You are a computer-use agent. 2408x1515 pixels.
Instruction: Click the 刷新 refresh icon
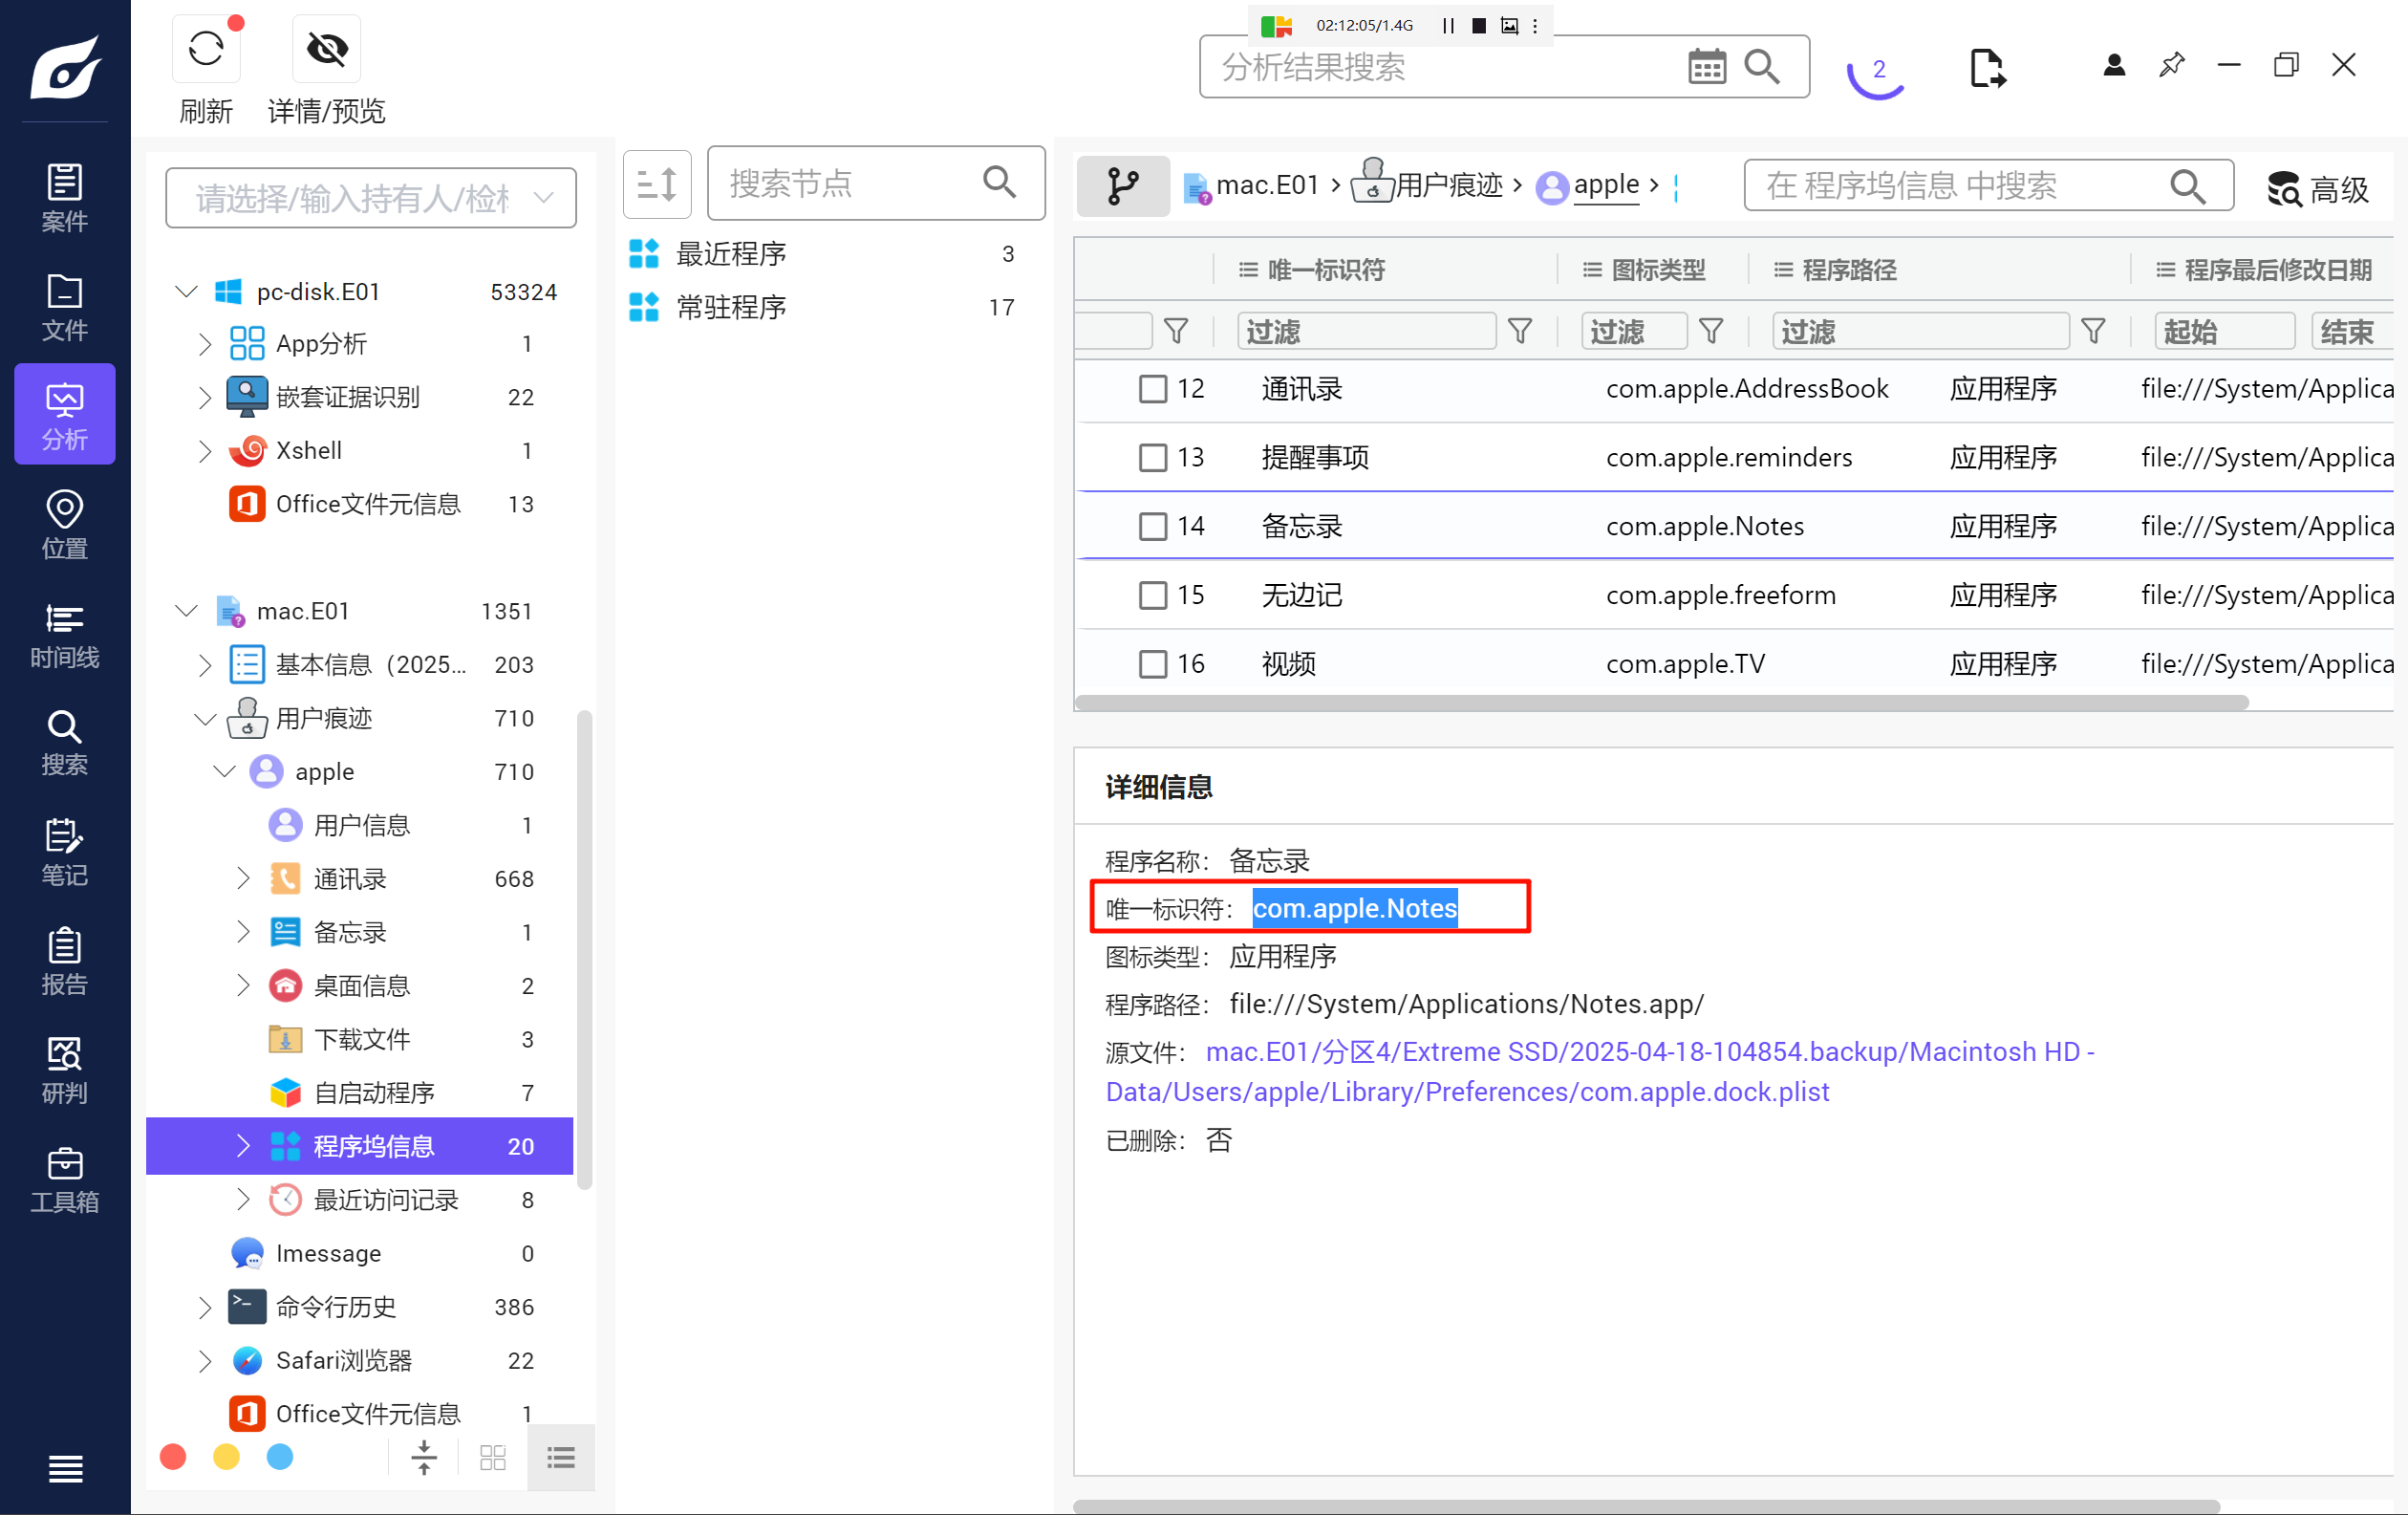tap(206, 48)
